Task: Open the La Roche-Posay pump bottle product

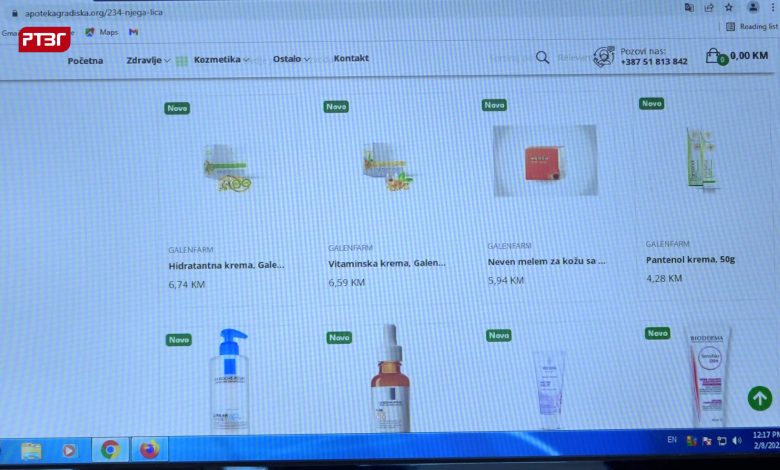Action: [230, 379]
